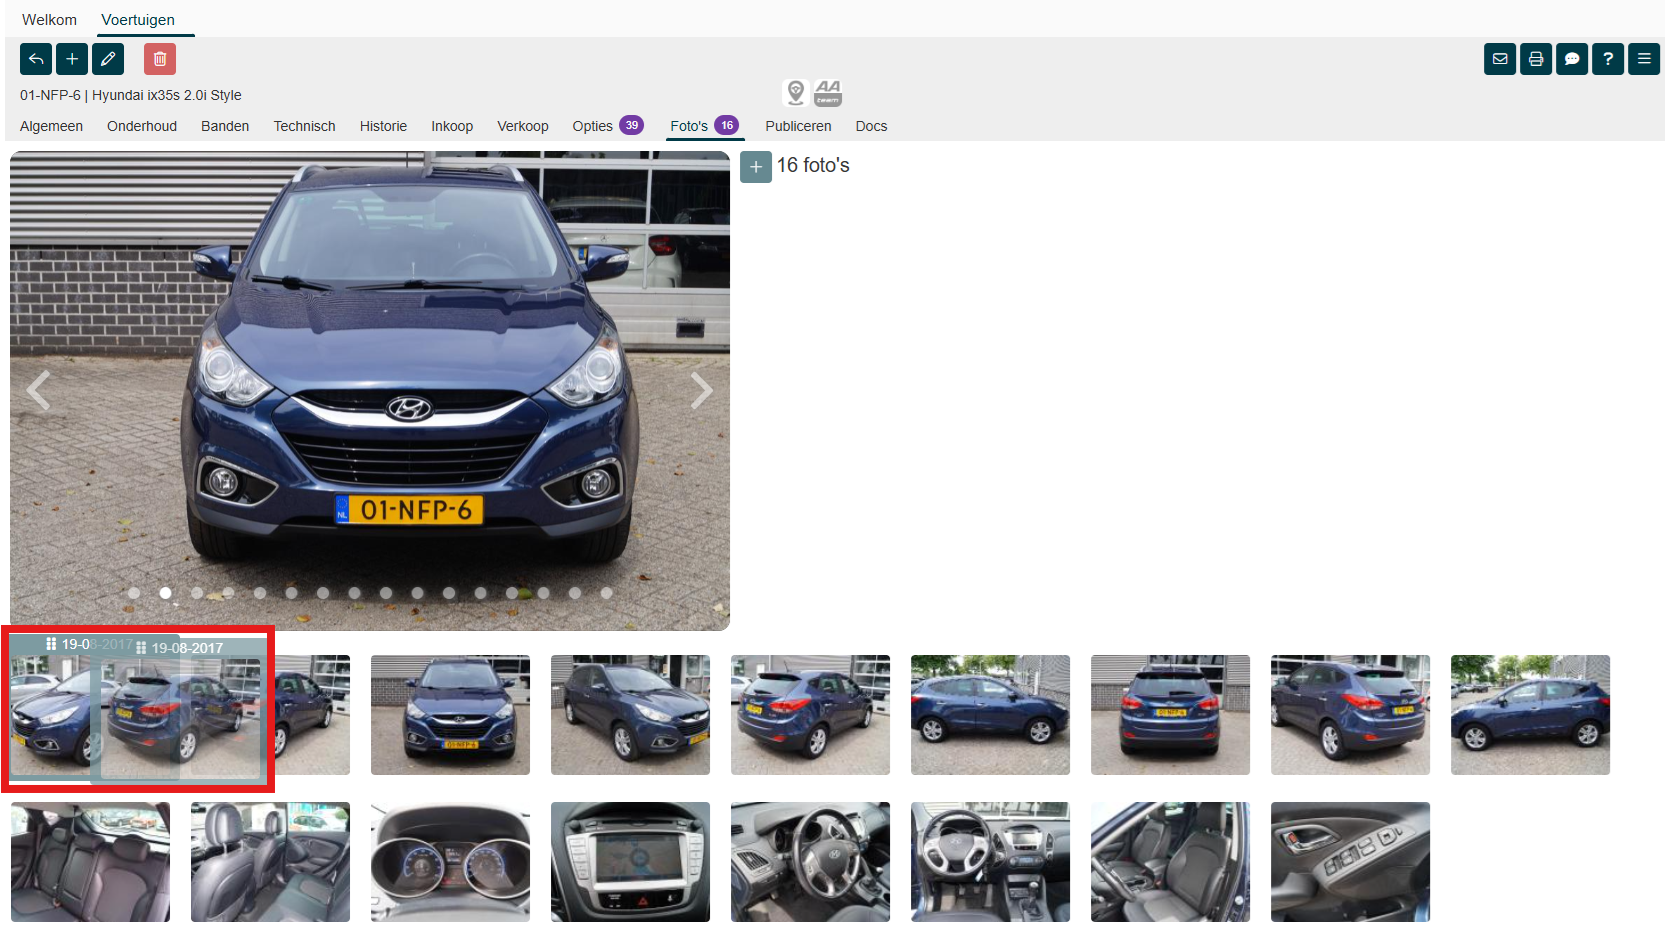The image size is (1665, 944).
Task: Open the hamburger menu icon
Action: tap(1644, 59)
